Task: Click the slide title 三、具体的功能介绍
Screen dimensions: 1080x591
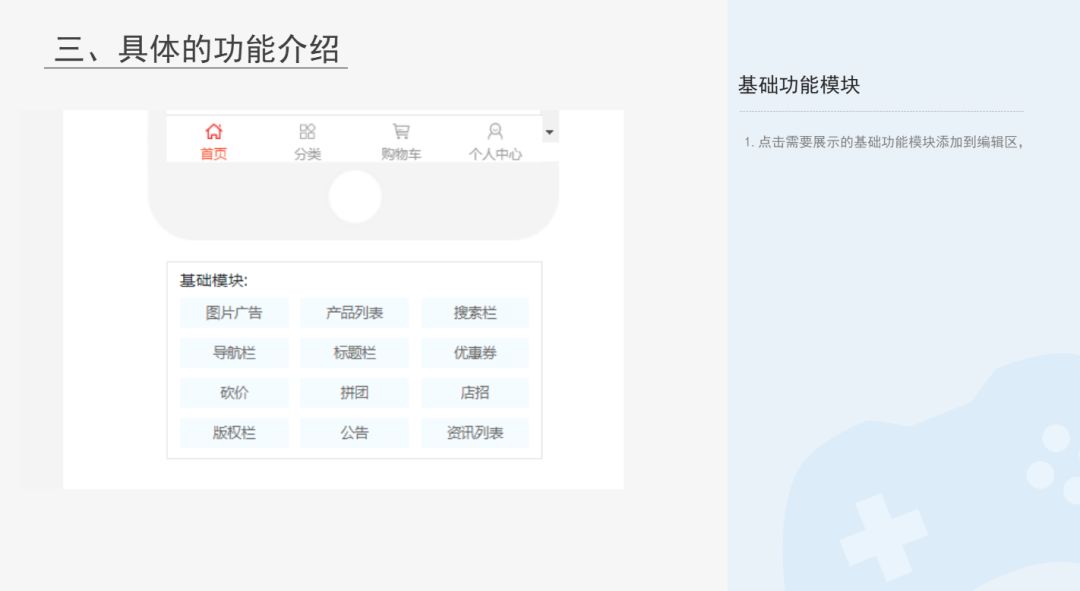Action: (197, 49)
